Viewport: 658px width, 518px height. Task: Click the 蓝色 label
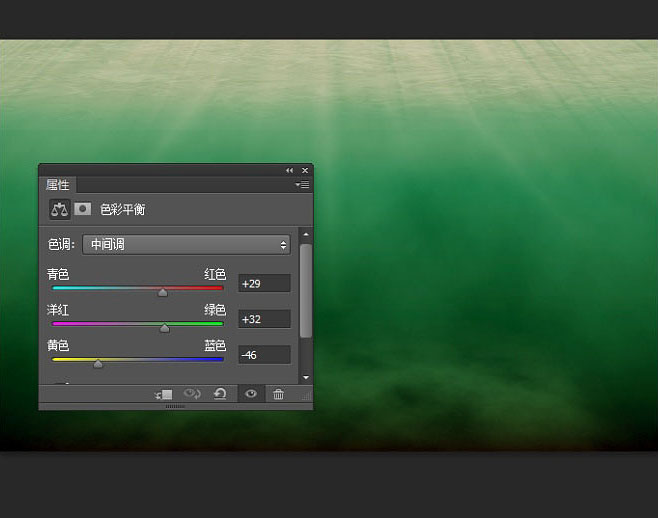[215, 345]
